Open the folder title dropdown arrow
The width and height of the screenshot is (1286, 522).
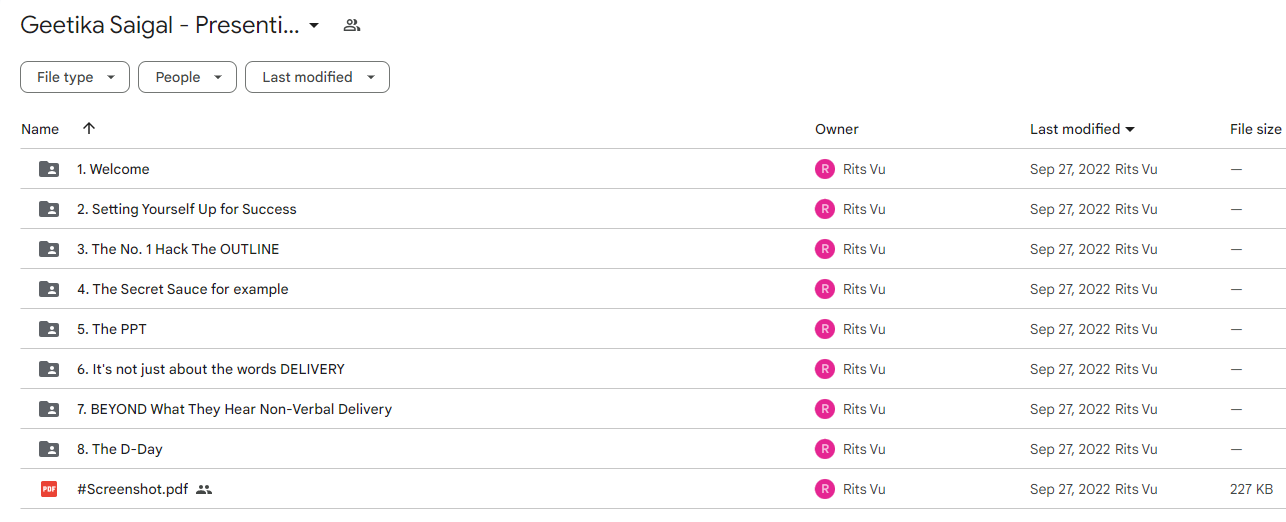coord(314,25)
